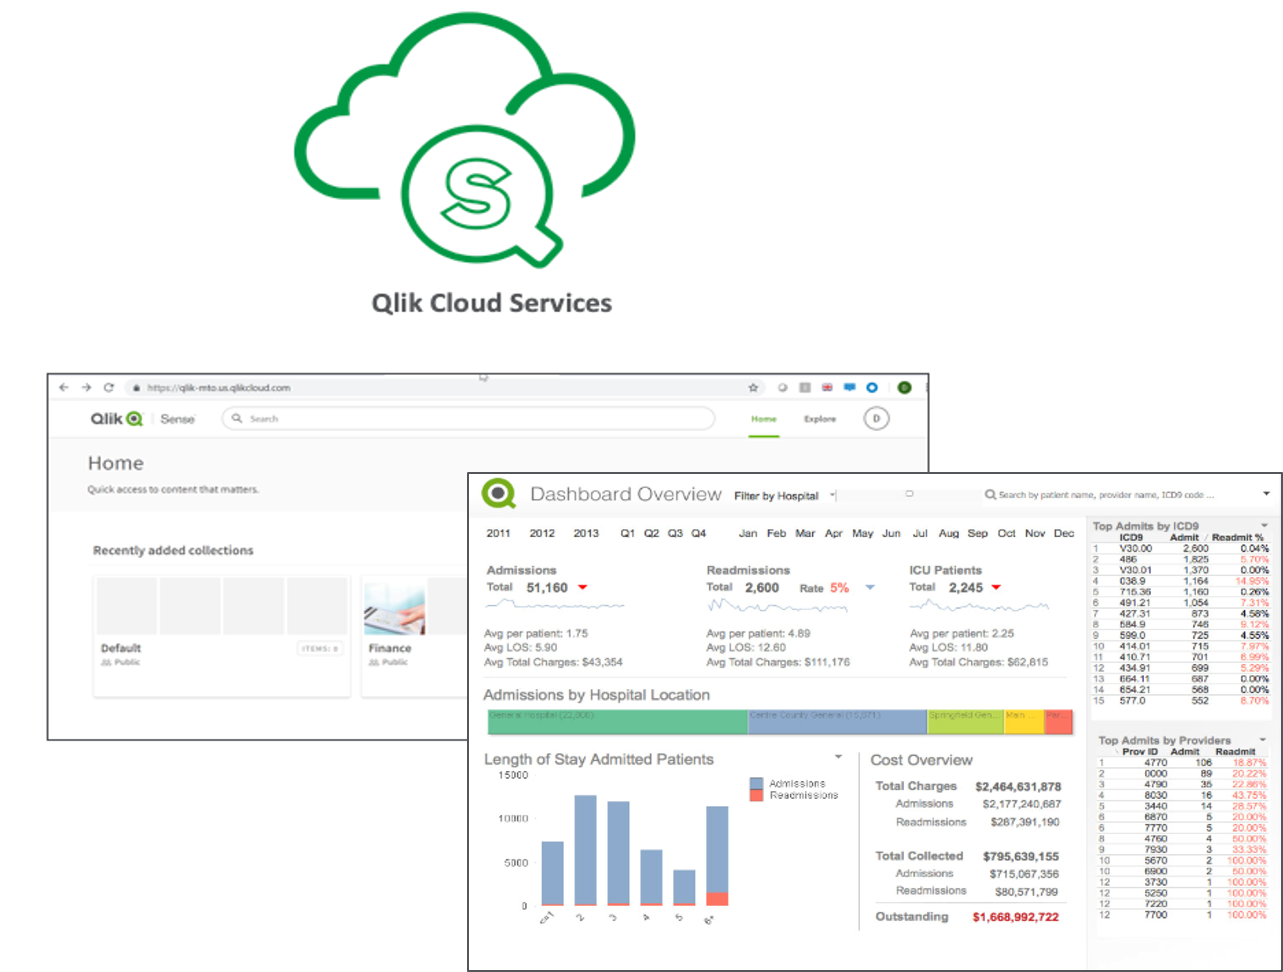Select the Springfield Gen bar segment

coord(965,722)
